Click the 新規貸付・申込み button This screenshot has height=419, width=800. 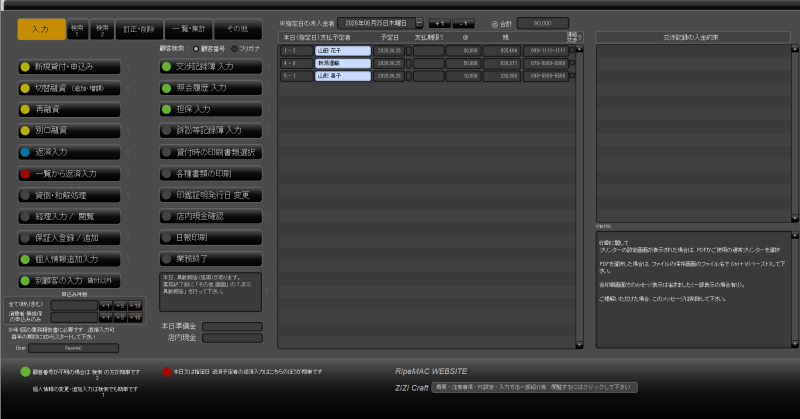tap(69, 67)
